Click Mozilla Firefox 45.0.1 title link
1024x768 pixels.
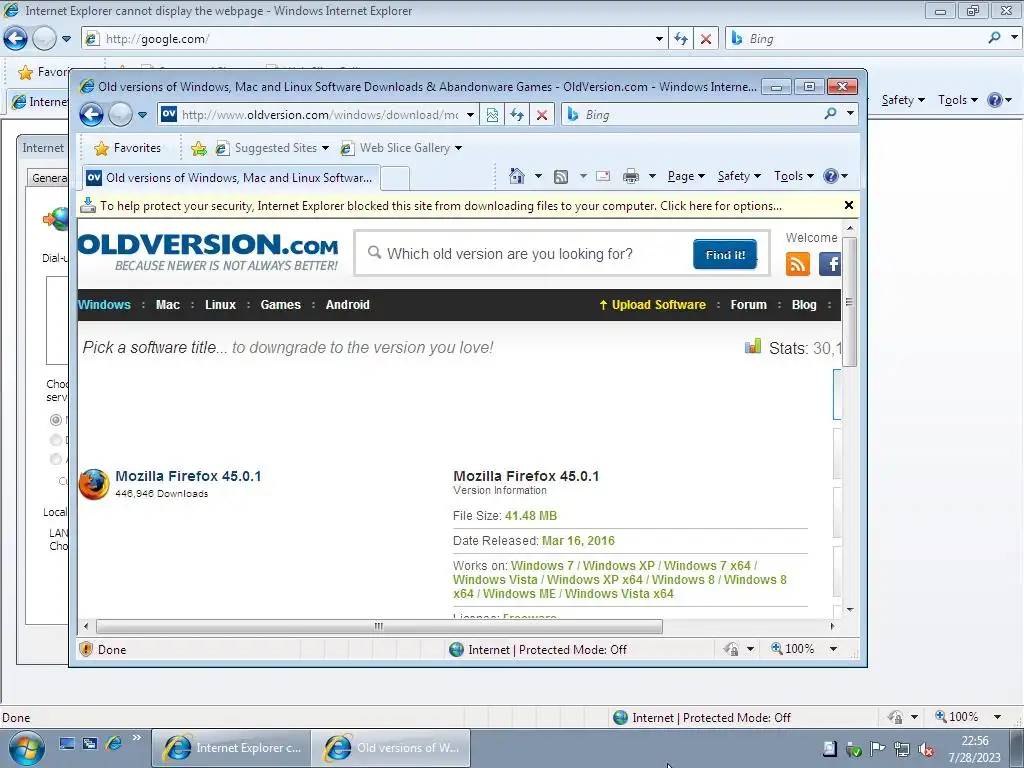(188, 476)
